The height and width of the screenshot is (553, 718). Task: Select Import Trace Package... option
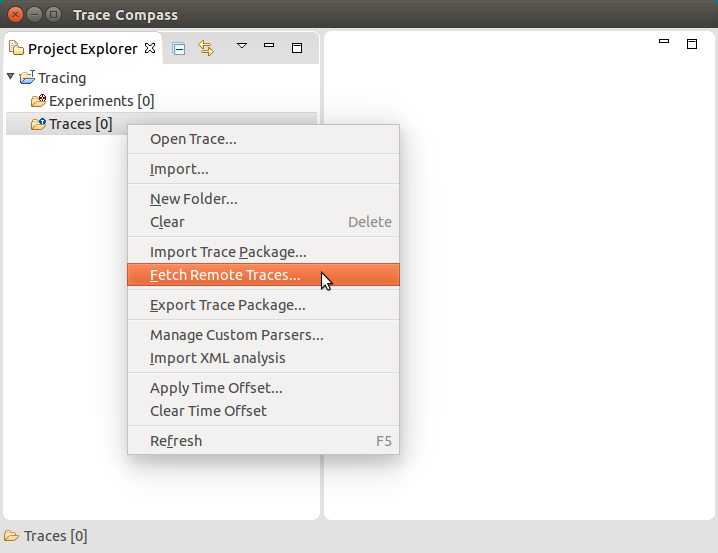click(228, 252)
